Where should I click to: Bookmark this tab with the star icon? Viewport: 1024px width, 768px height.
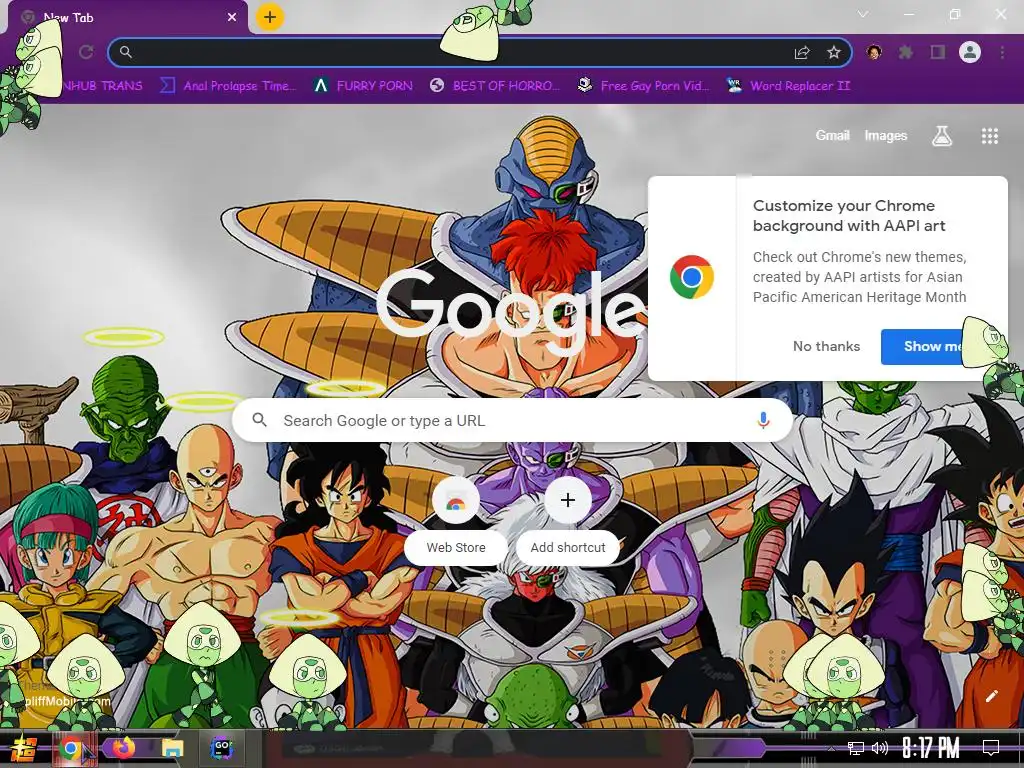(834, 53)
